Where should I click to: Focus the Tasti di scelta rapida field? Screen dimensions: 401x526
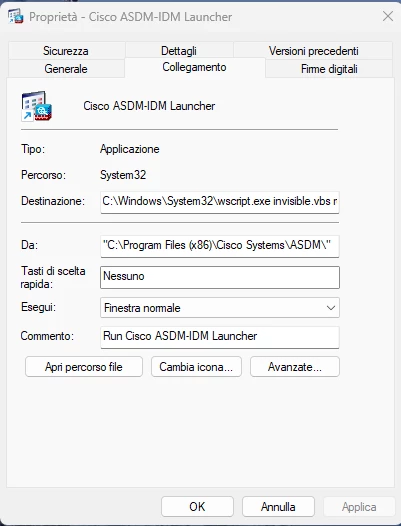click(x=220, y=277)
